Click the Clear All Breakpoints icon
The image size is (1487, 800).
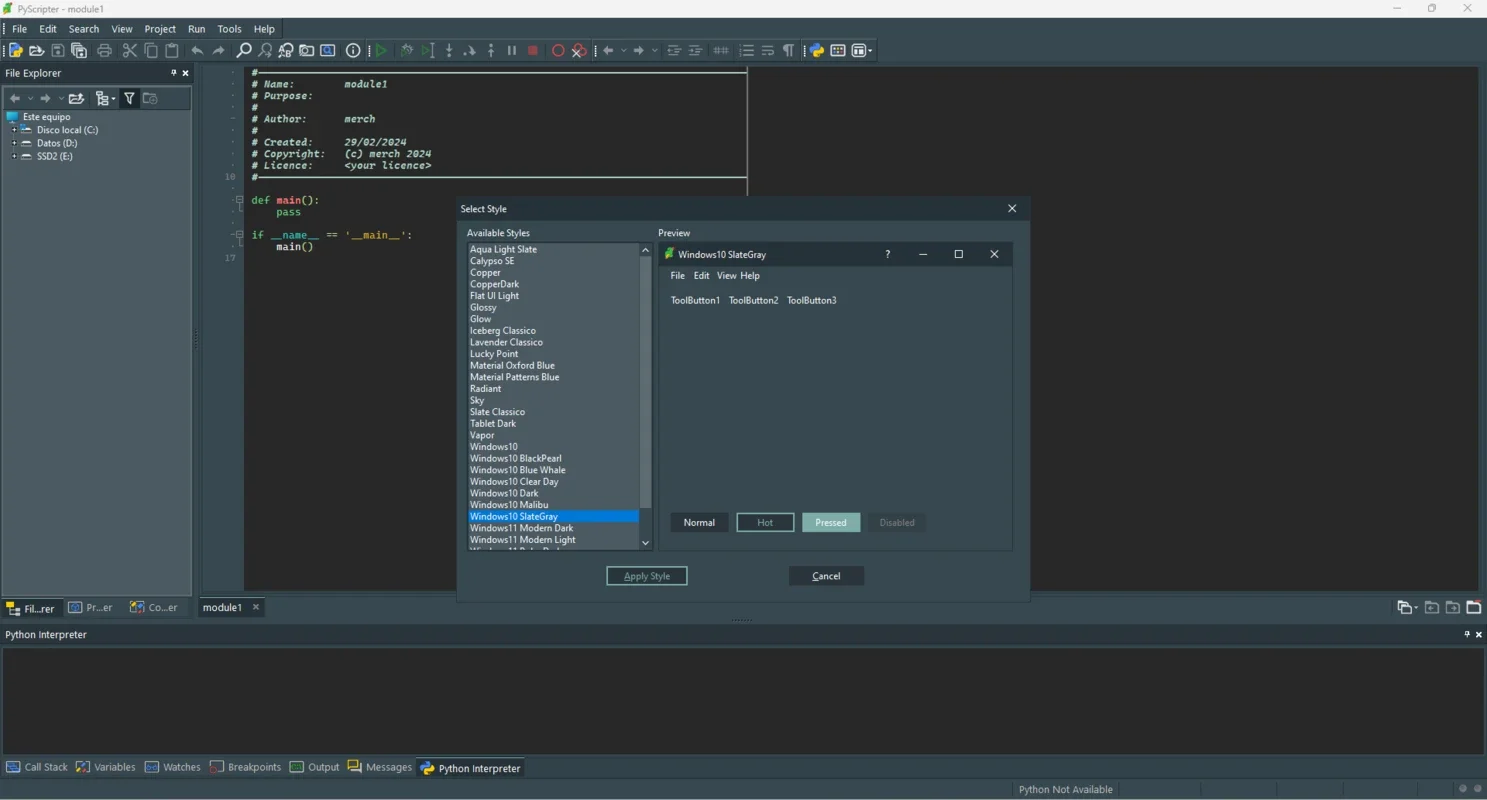tap(579, 51)
